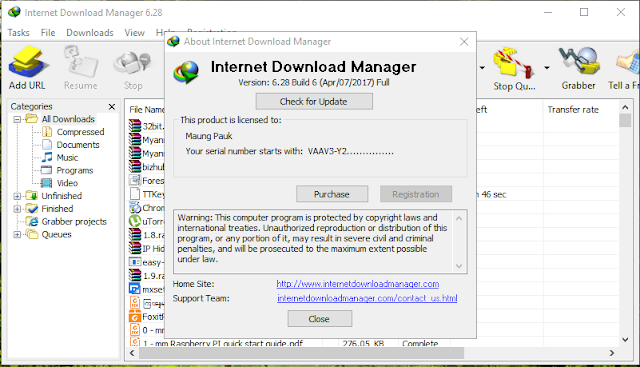The height and width of the screenshot is (367, 640).
Task: Select the 1.9.rar file entry
Action: coord(147,276)
